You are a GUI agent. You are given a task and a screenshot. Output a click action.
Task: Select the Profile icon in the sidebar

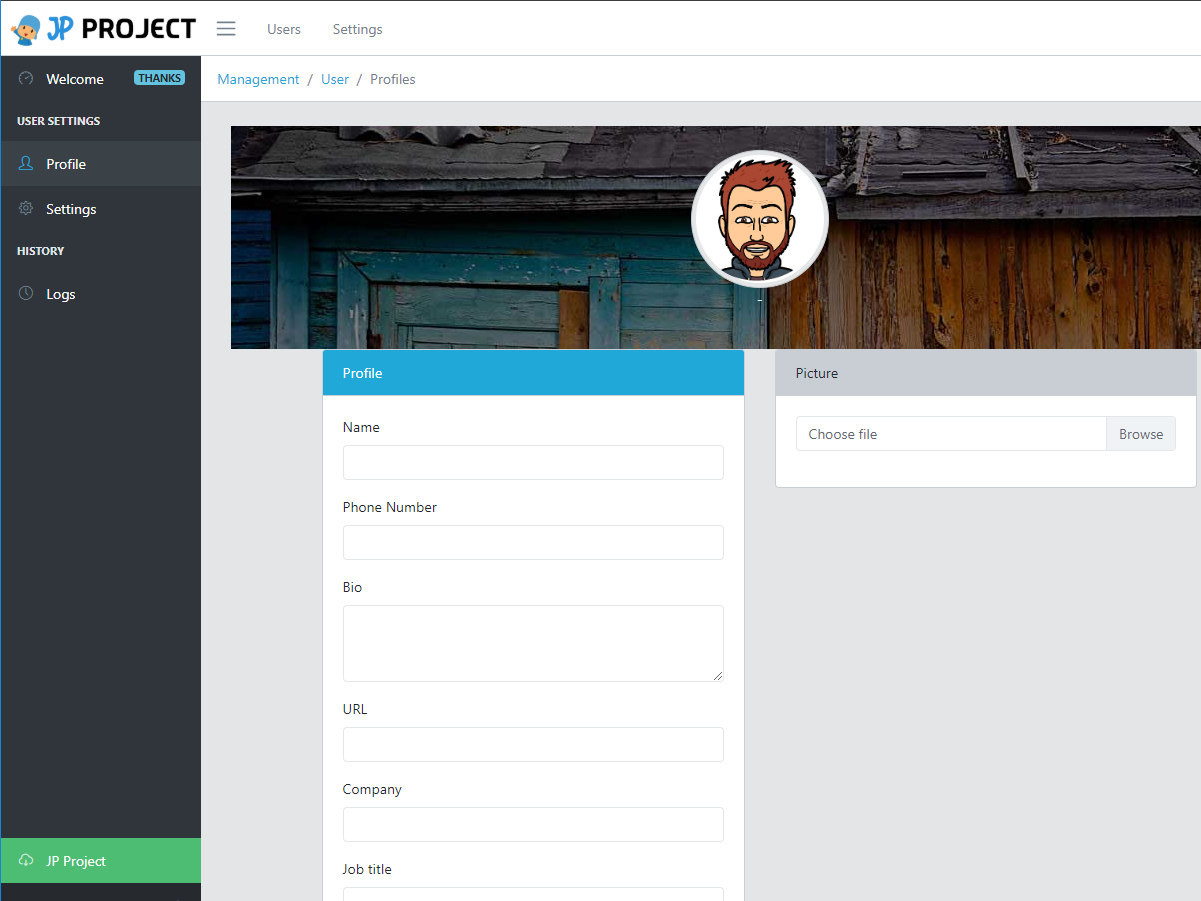pos(26,163)
